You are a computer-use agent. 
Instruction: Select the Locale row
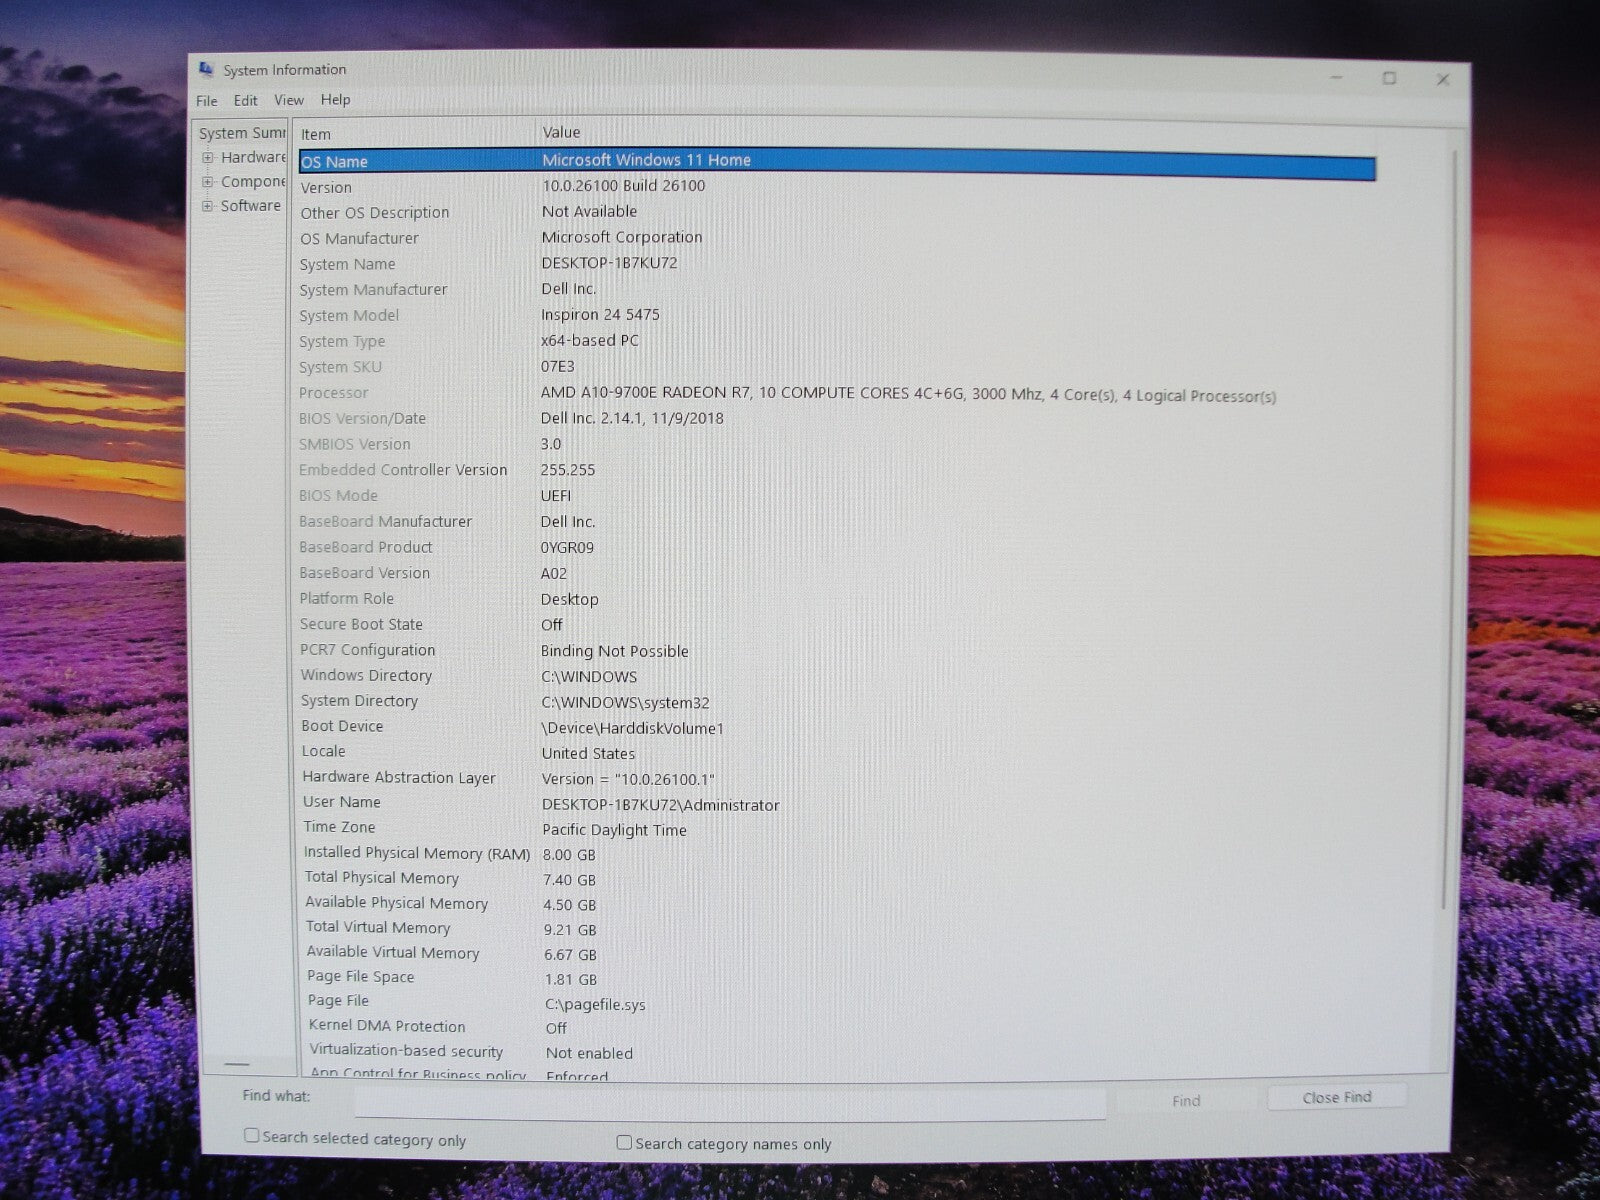coord(837,752)
